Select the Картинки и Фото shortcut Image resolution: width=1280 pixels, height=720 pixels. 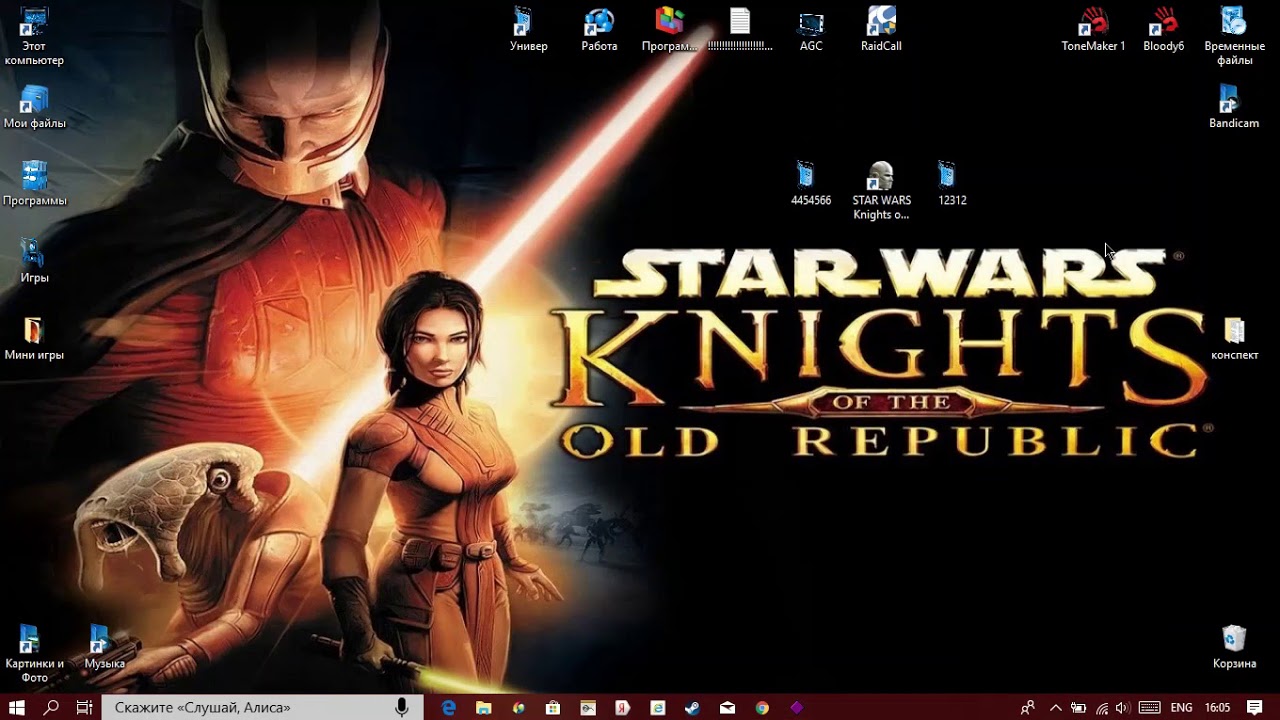point(34,654)
